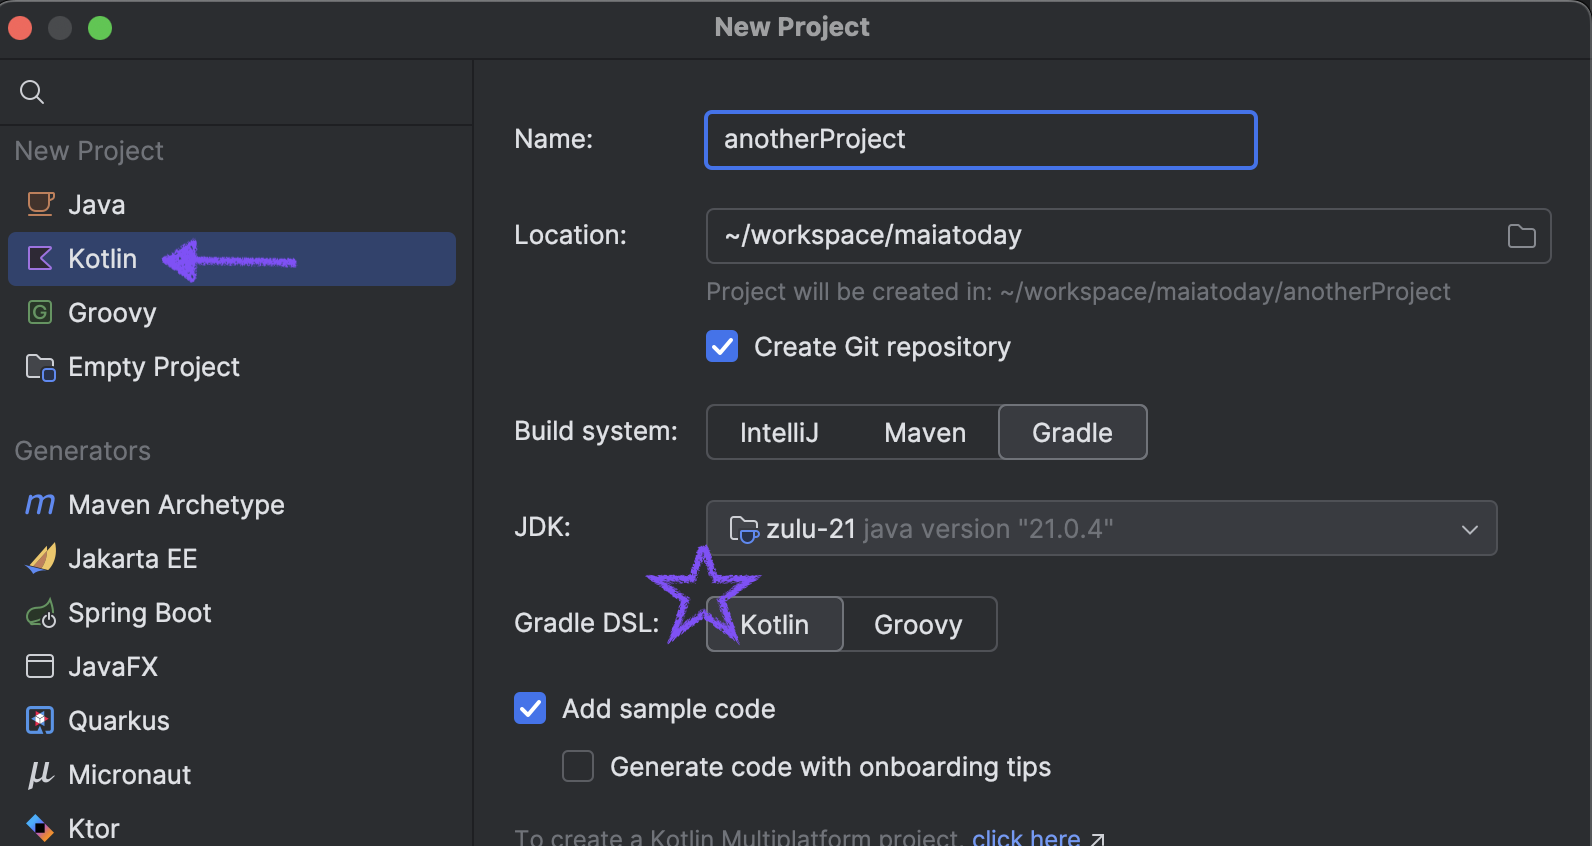The image size is (1592, 846).
Task: Choose the Maven Archetype m icon
Action: (40, 504)
